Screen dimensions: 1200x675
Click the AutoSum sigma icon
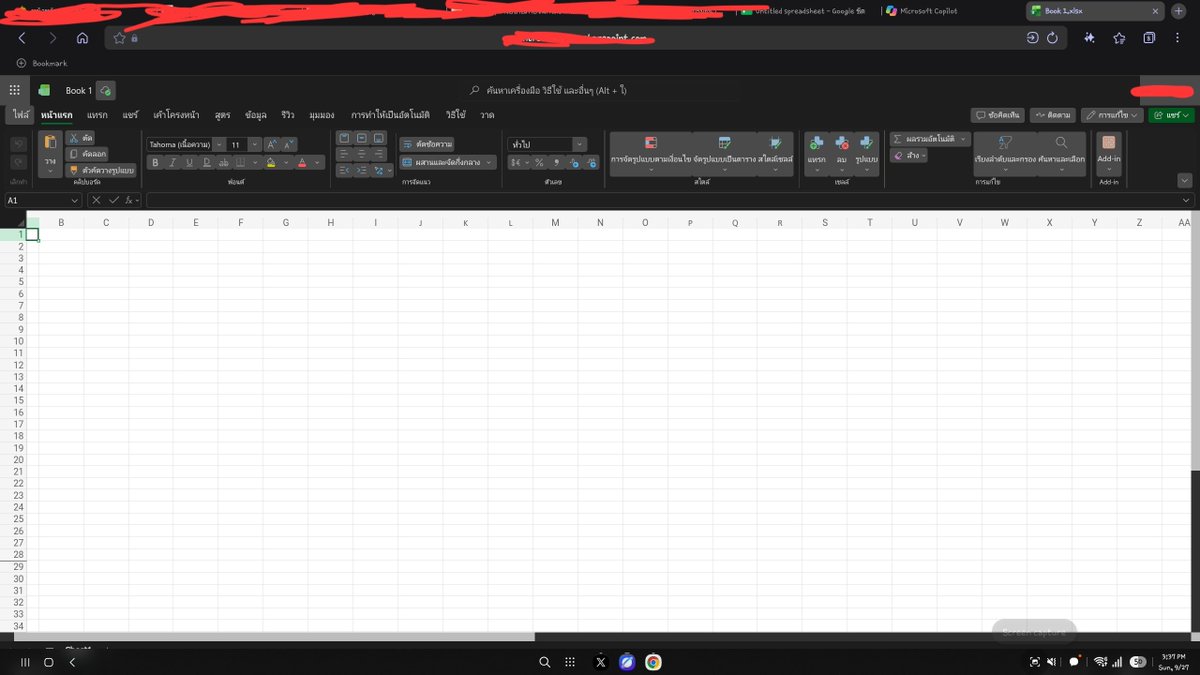[897, 139]
